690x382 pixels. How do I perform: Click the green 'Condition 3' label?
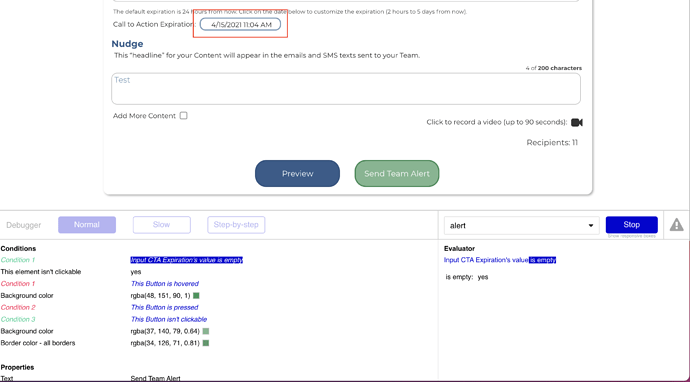(18, 320)
